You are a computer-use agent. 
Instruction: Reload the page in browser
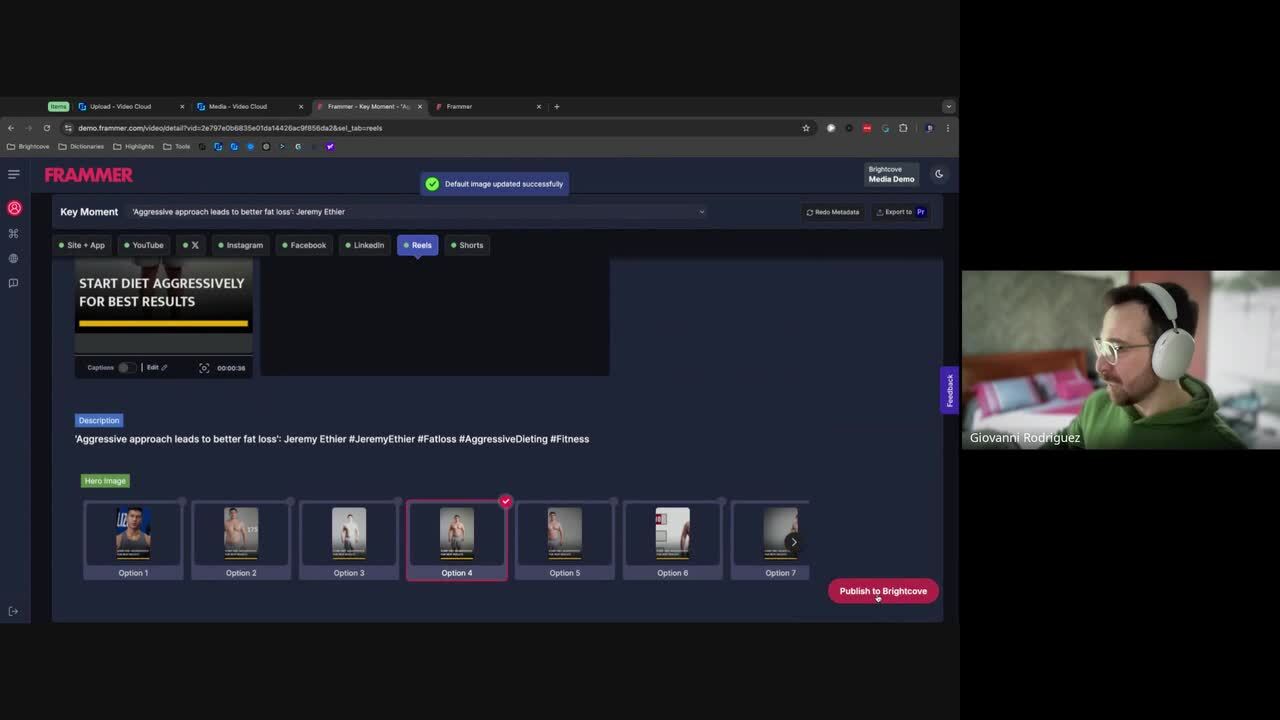click(46, 128)
